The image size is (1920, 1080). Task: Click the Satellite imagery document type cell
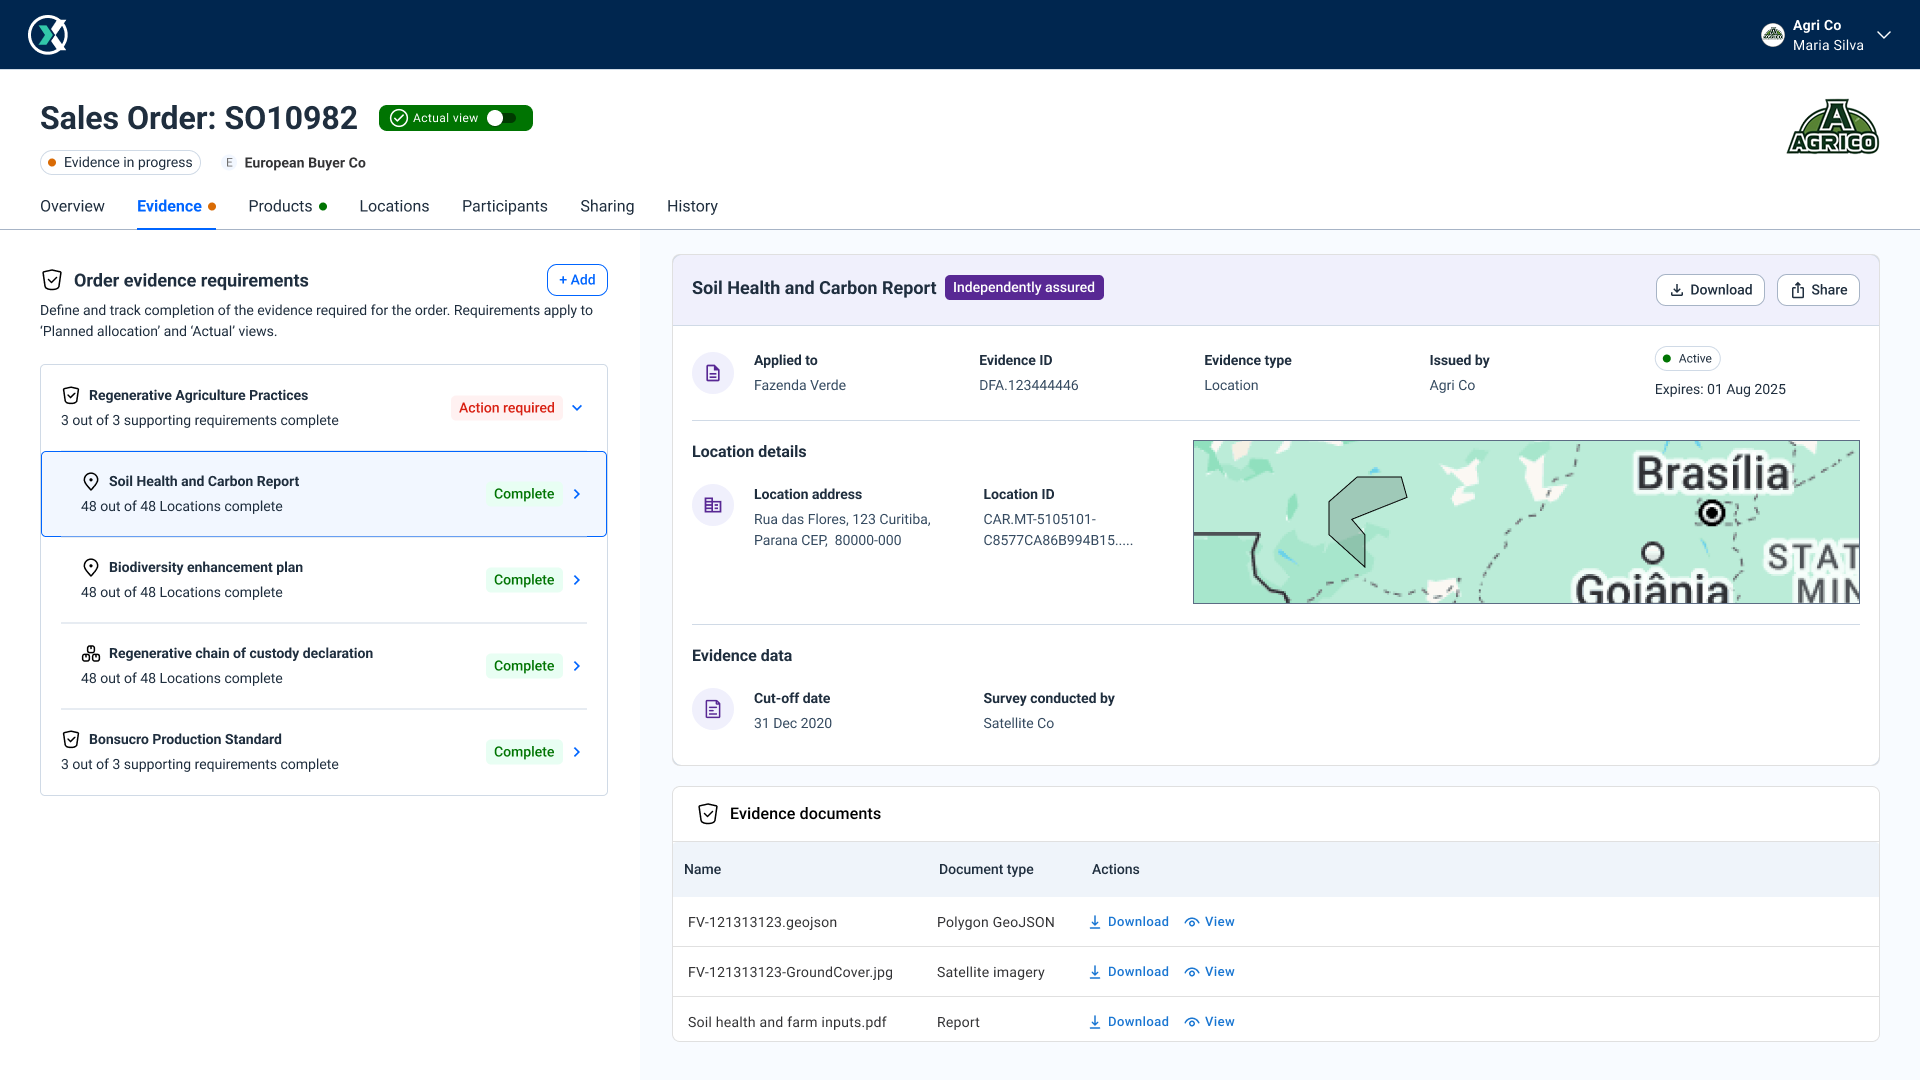pyautogui.click(x=990, y=972)
